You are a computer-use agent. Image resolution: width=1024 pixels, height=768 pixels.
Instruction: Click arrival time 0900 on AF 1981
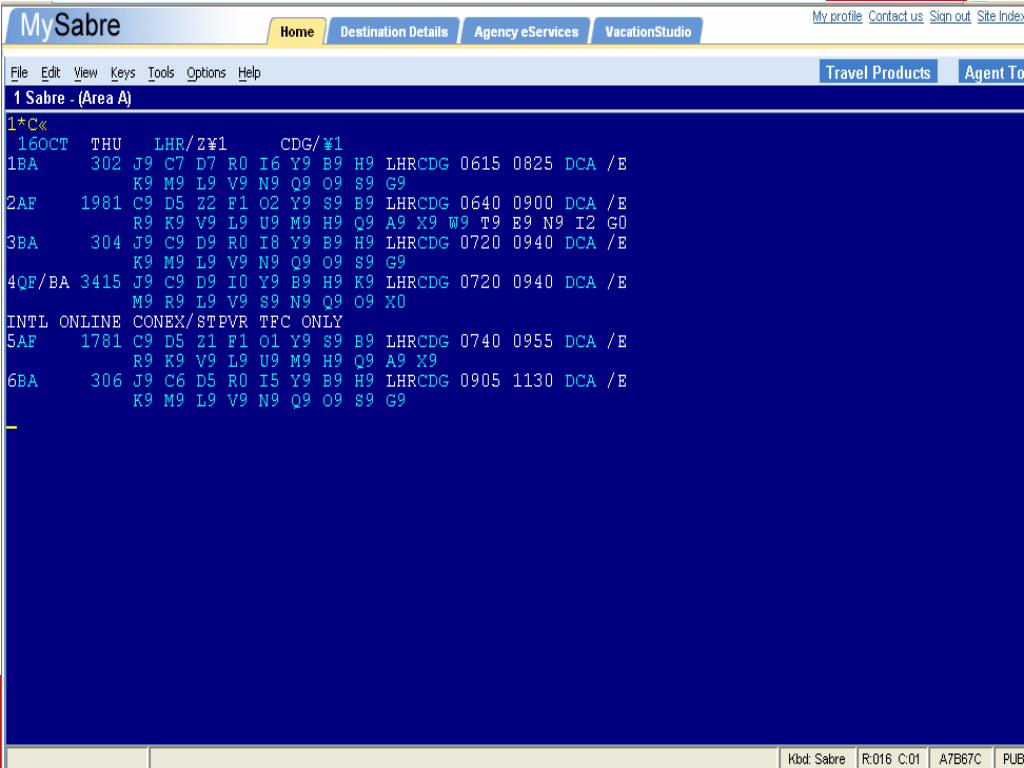tap(532, 203)
